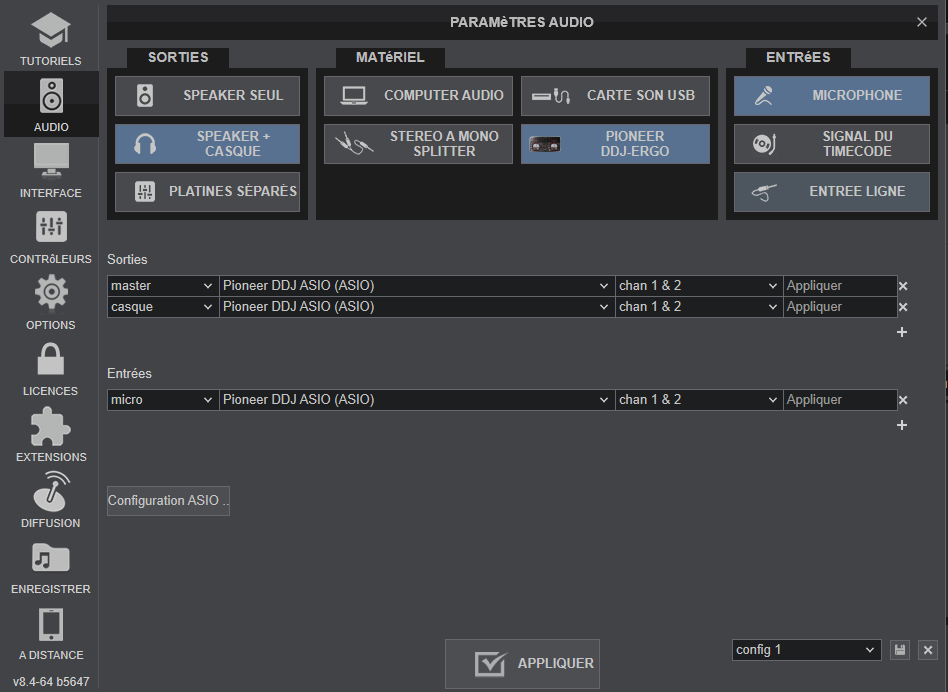This screenshot has width=948, height=692.
Task: Open the Extensions puzzle page
Action: point(50,434)
